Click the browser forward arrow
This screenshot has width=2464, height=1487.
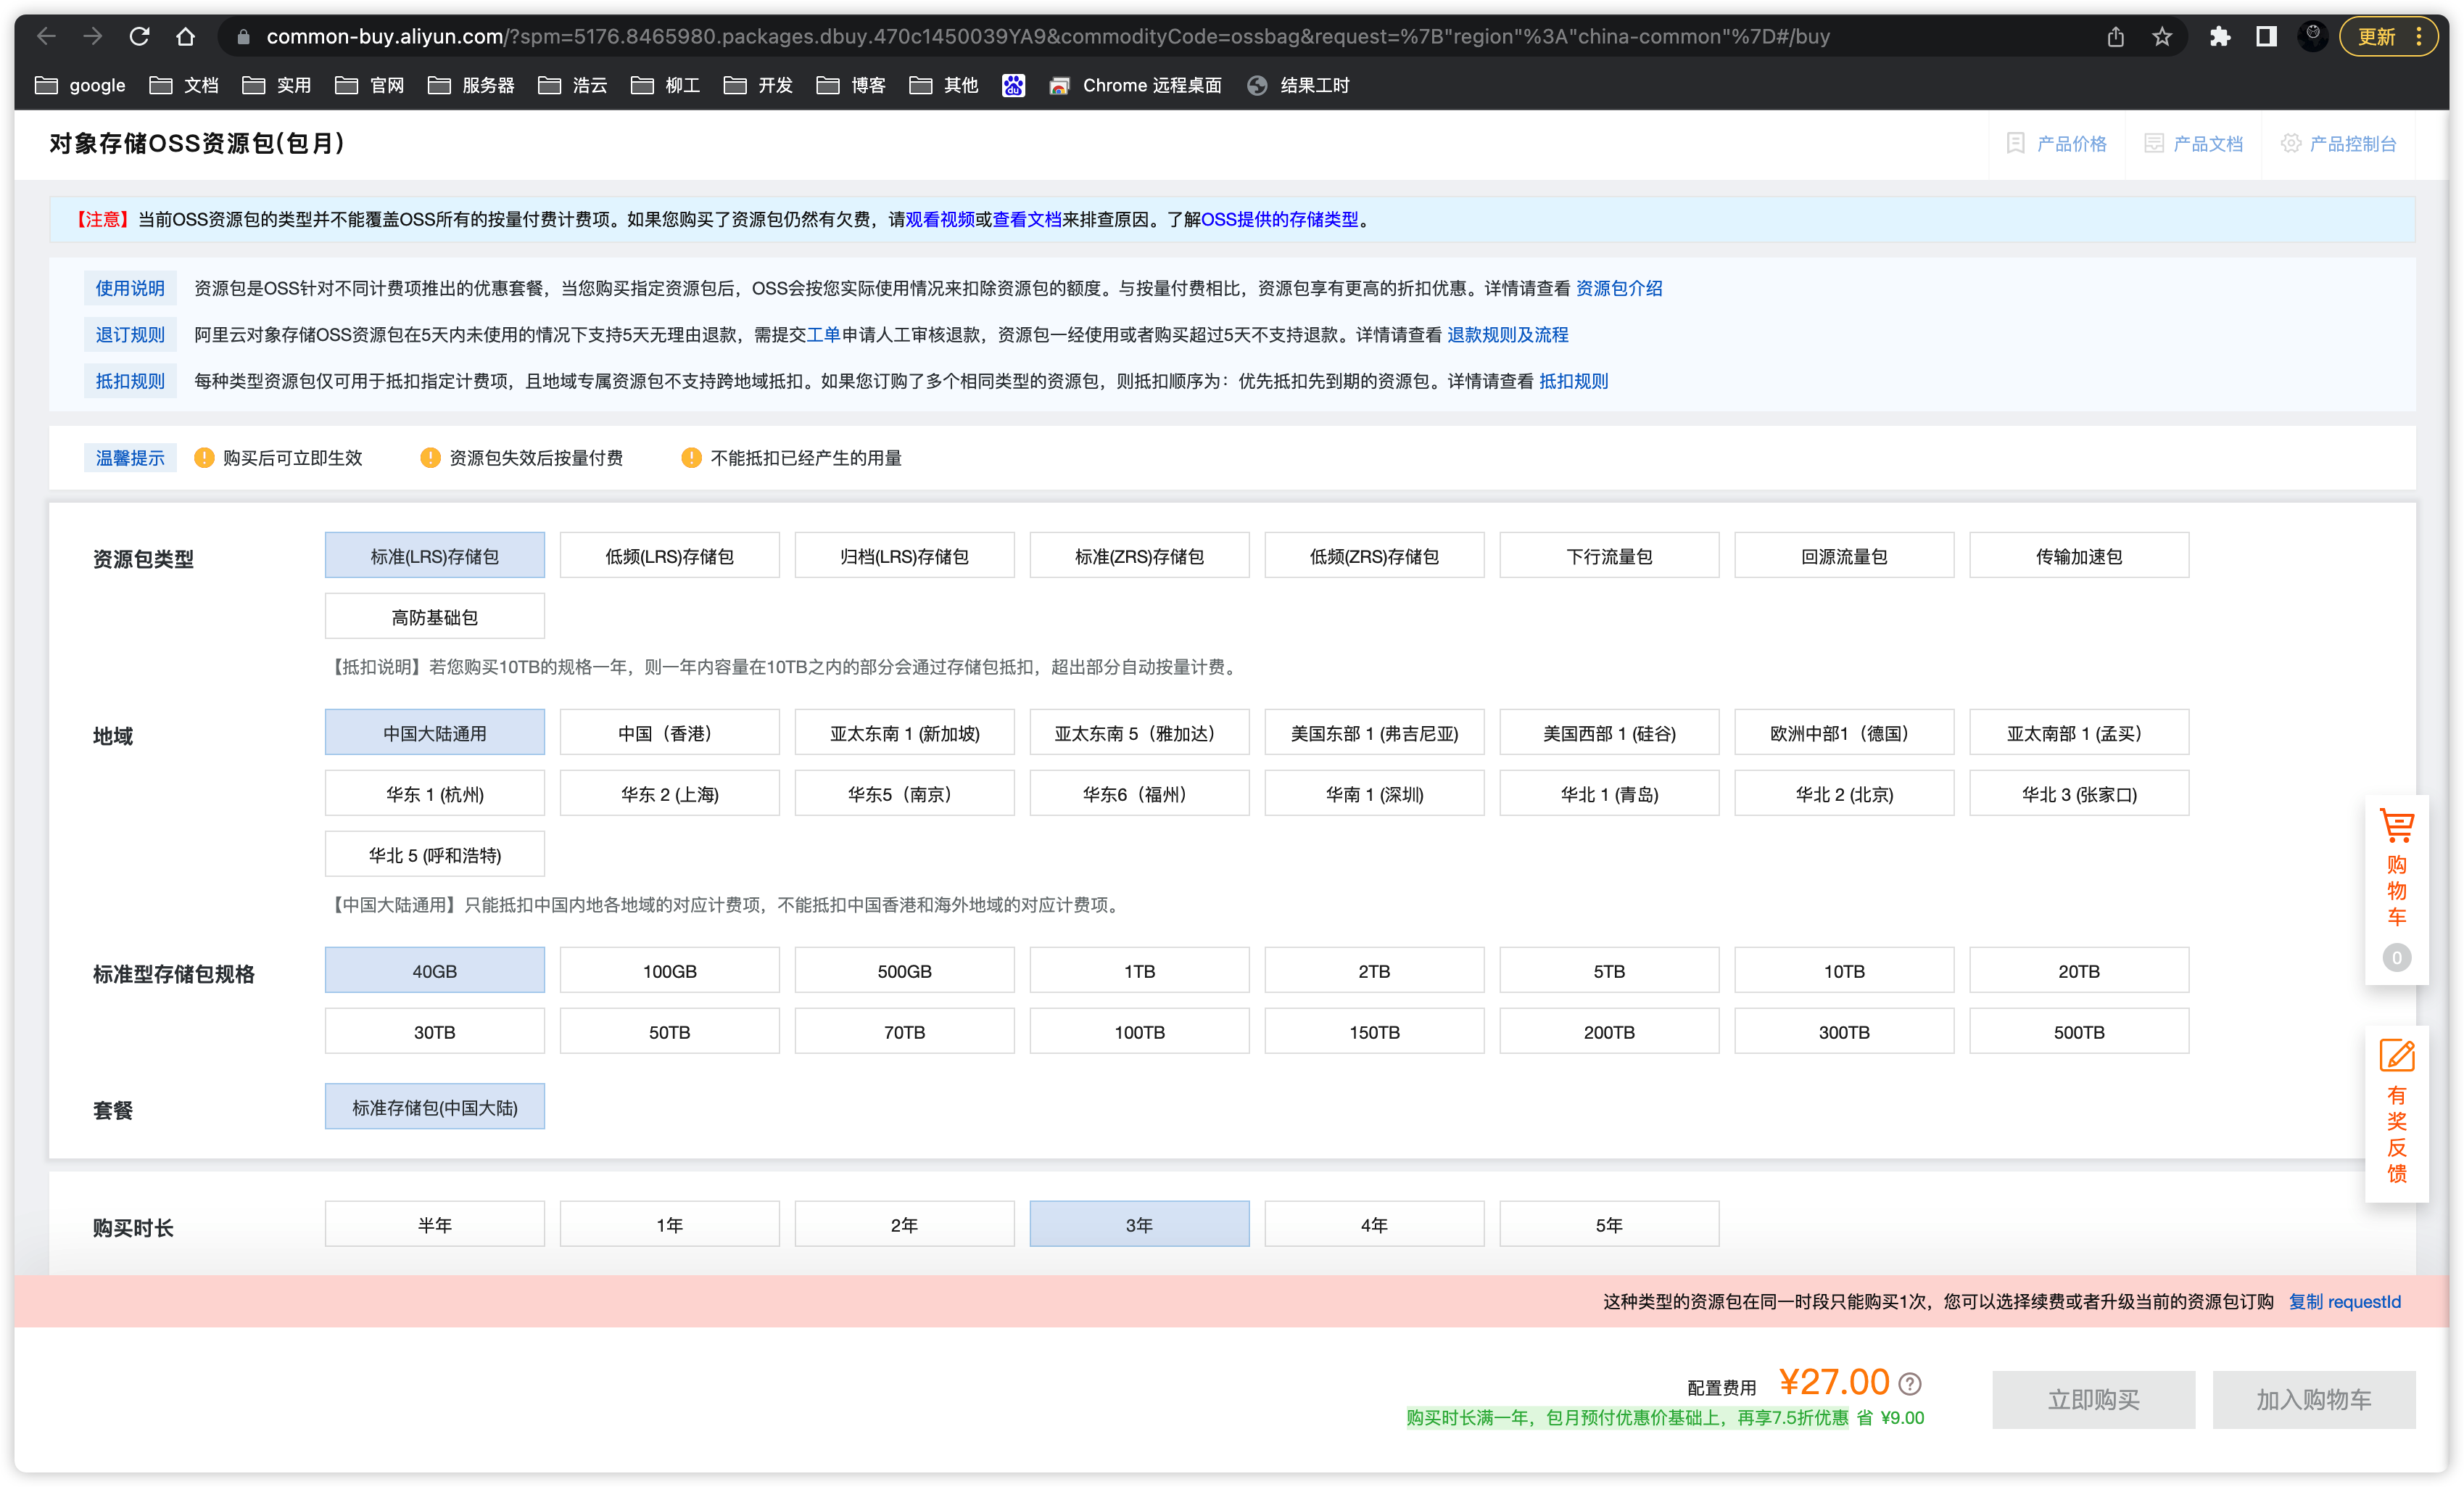(93, 37)
